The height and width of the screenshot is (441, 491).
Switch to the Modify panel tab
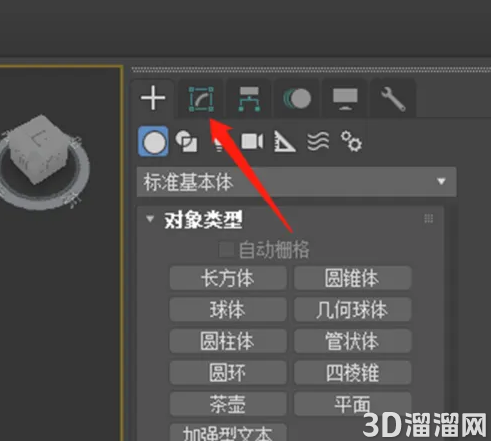tap(201, 99)
